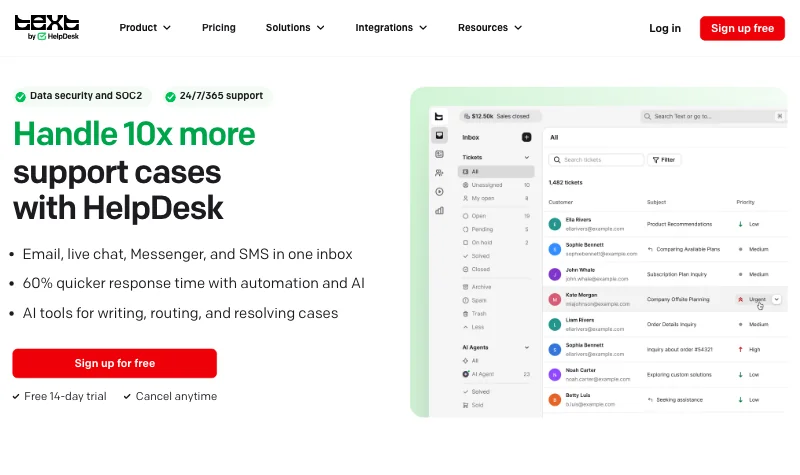Select the Unassigned tickets folder
This screenshot has height=475, width=800.
(x=496, y=185)
